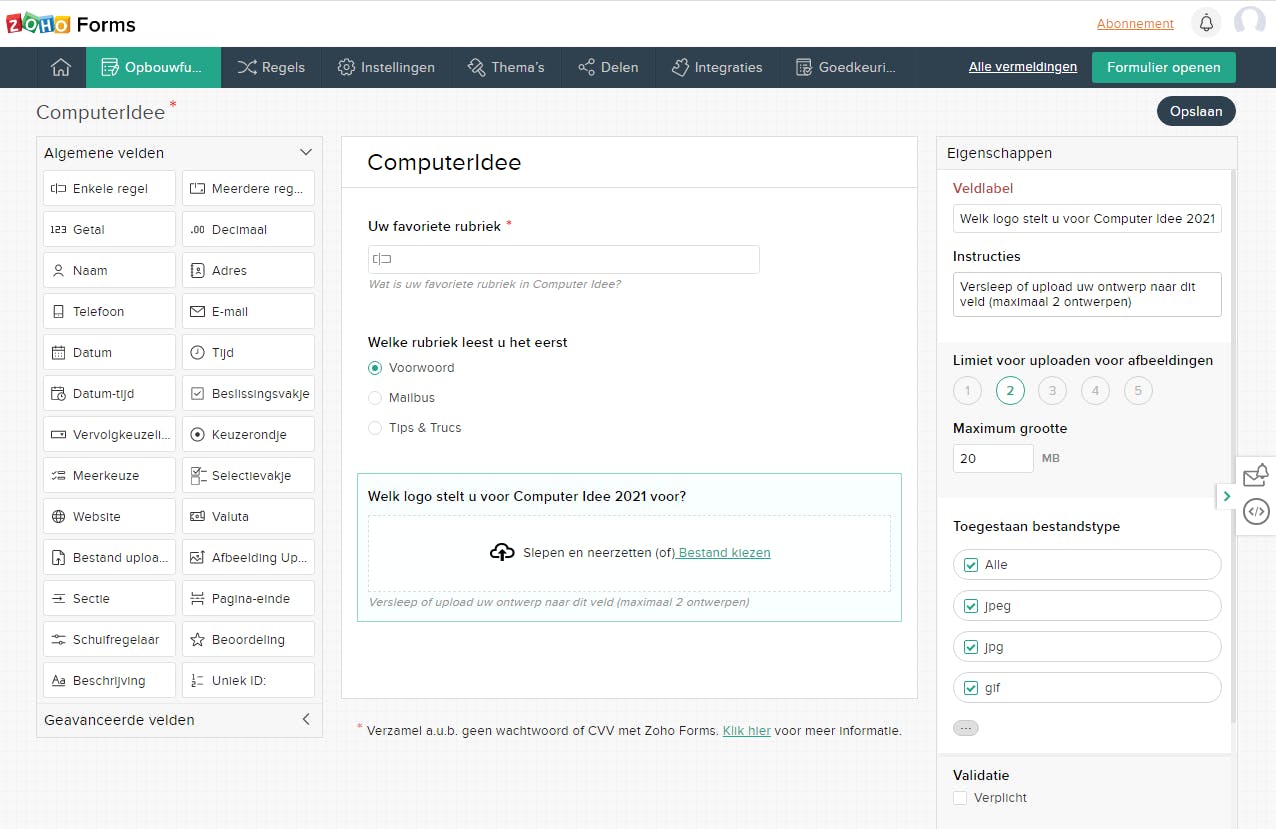Open the email notification icon on right edge

click(1256, 475)
